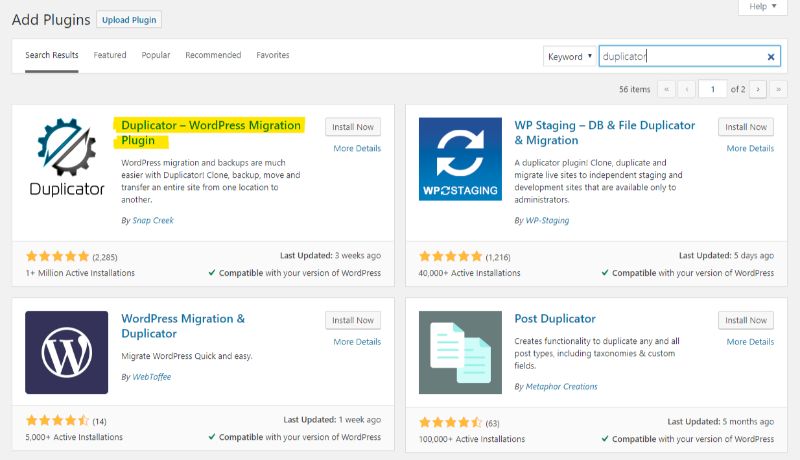This screenshot has height=460, width=800.
Task: Click the current page number field
Action: click(712, 89)
